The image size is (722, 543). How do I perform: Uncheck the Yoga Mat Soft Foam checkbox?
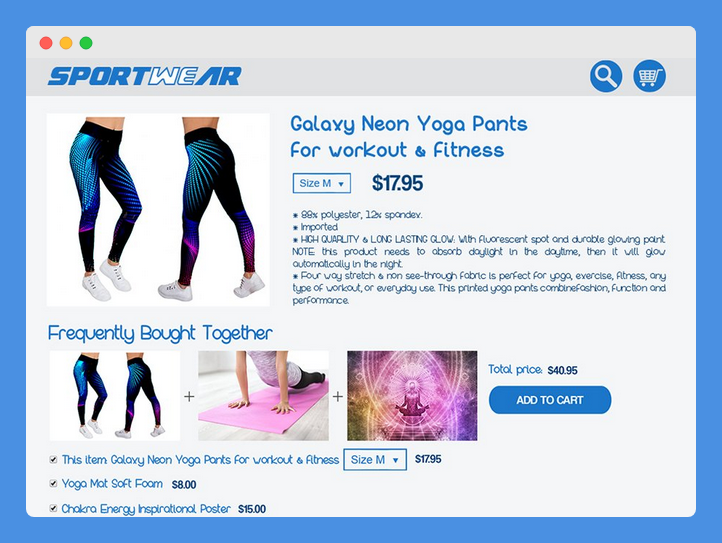53,484
